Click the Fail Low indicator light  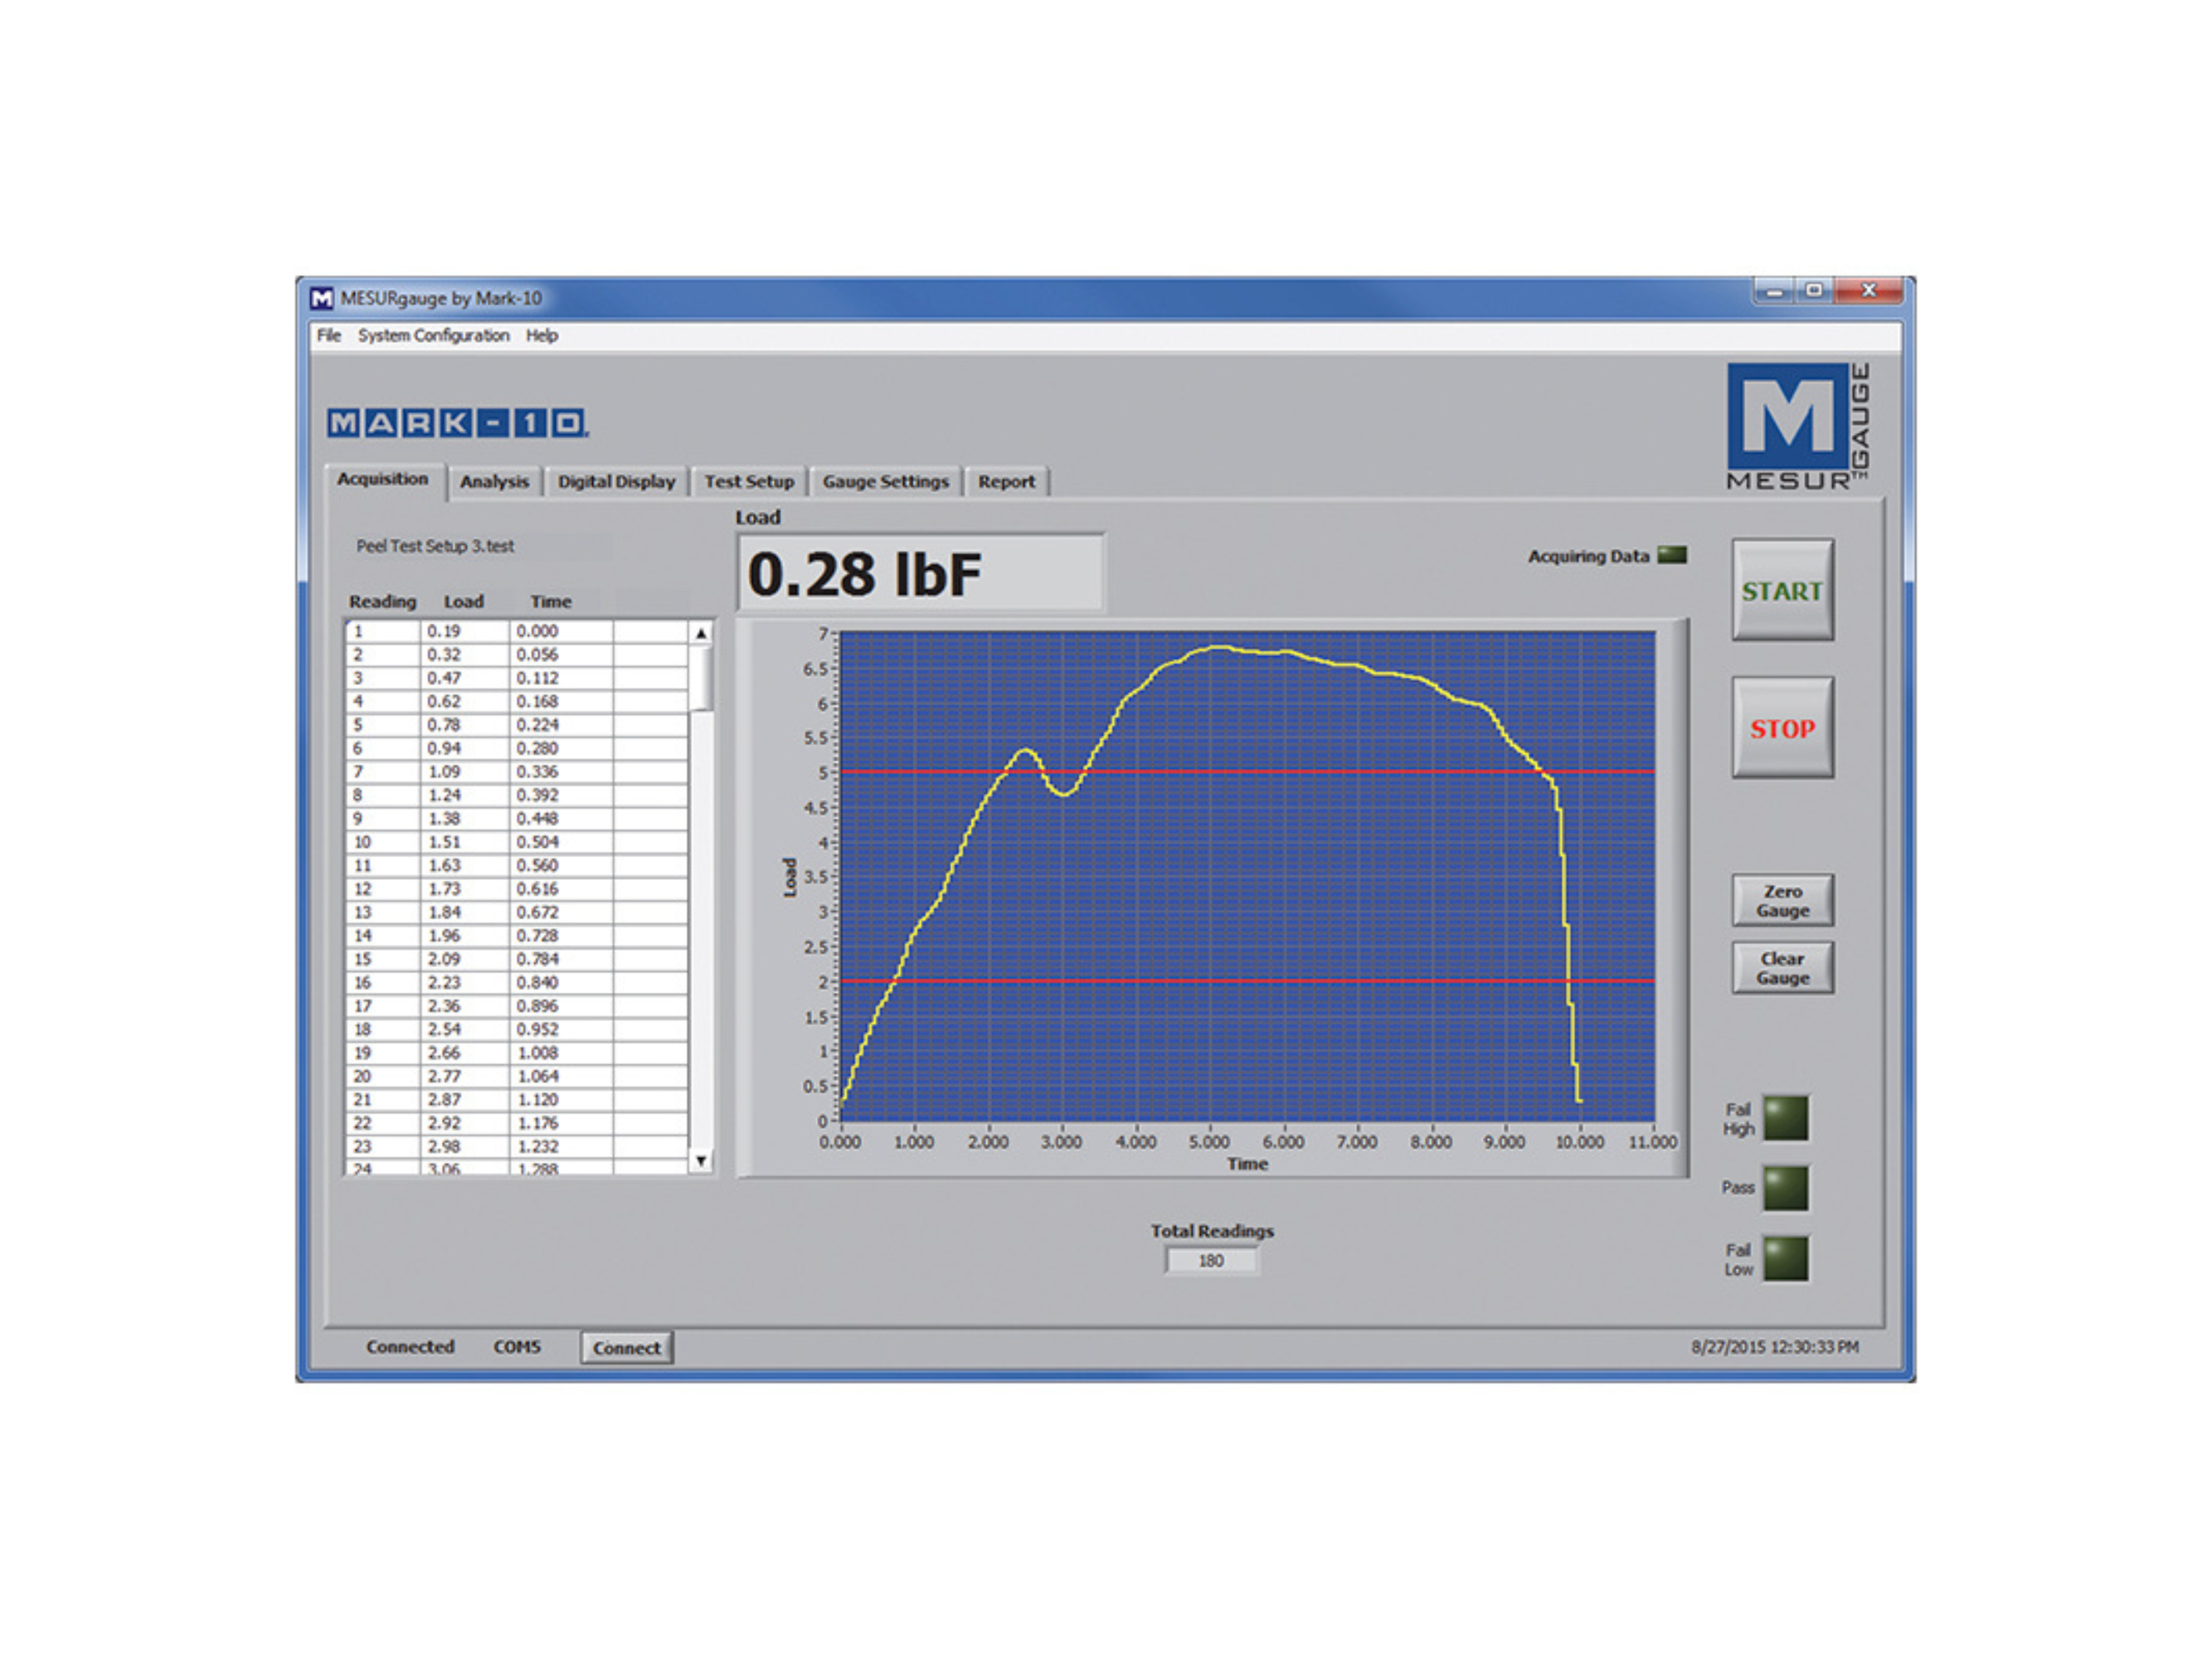pos(1786,1257)
